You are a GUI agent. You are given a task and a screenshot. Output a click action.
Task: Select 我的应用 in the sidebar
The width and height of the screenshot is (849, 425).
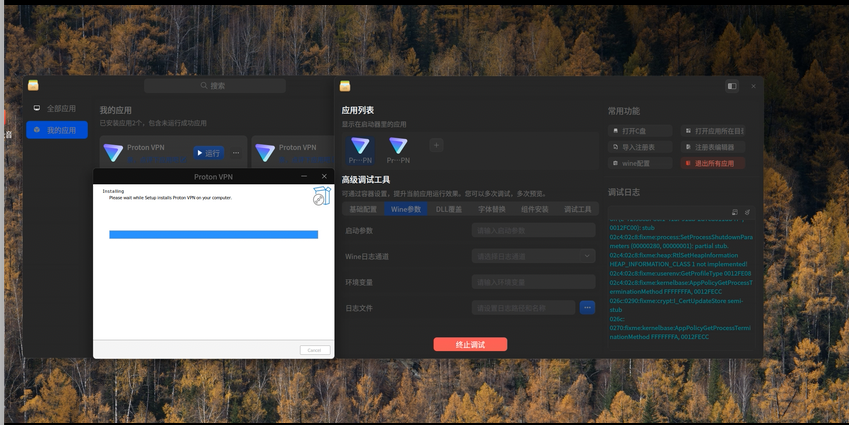tap(57, 130)
